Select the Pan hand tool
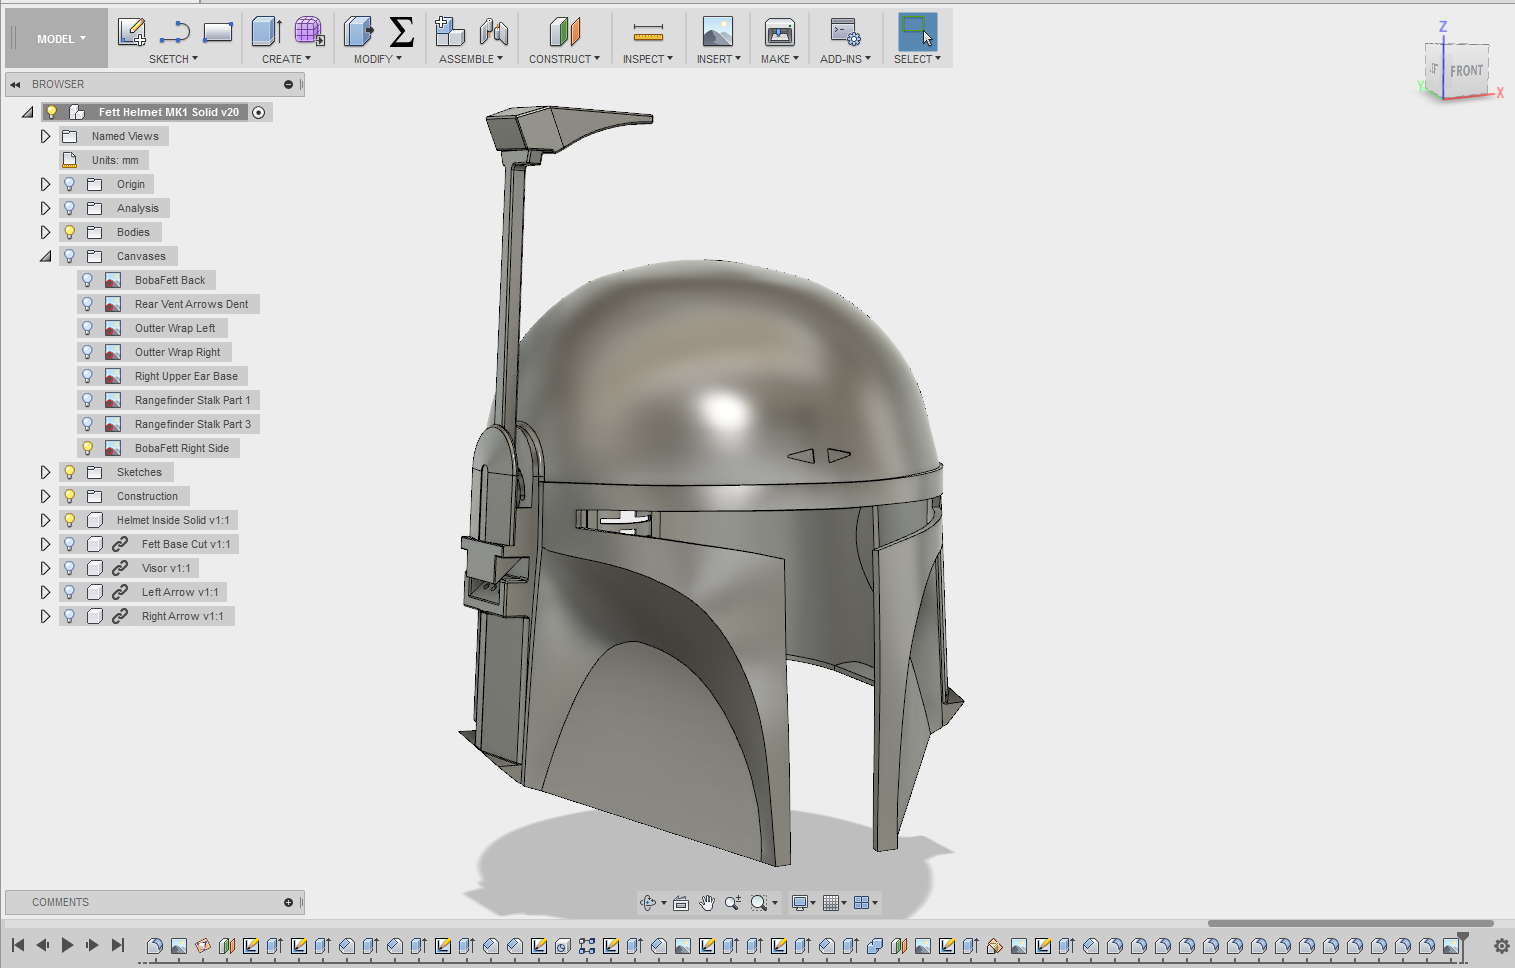 (x=707, y=903)
